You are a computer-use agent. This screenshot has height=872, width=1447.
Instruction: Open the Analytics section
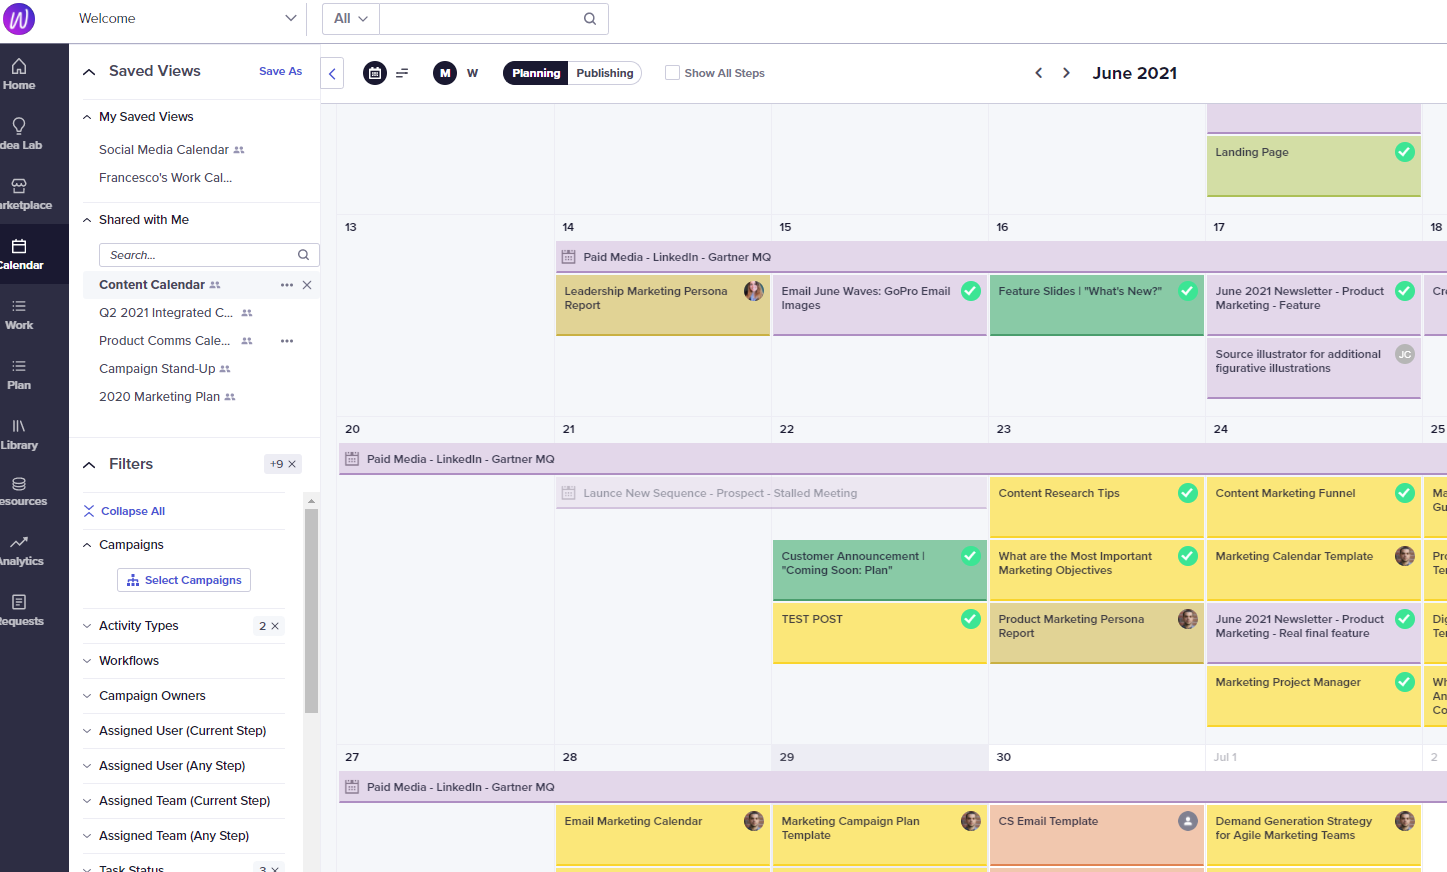(x=20, y=548)
